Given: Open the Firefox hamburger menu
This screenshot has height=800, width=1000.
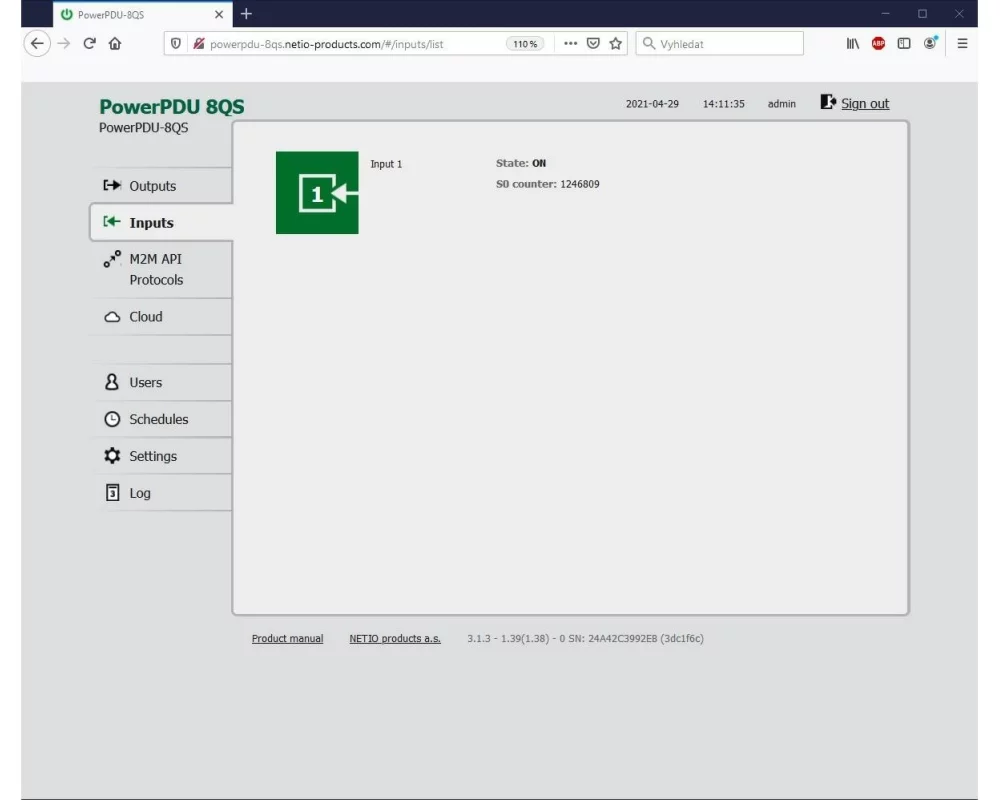Looking at the screenshot, I should click(x=962, y=44).
